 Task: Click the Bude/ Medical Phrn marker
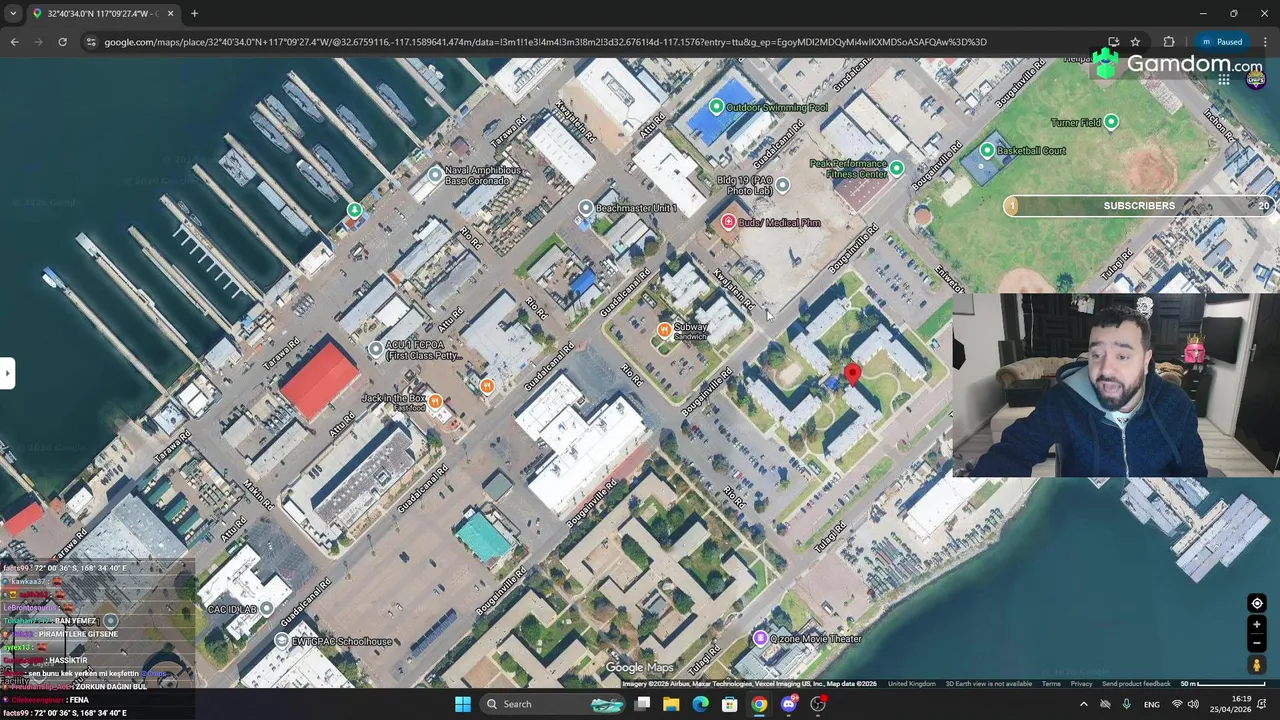[728, 222]
